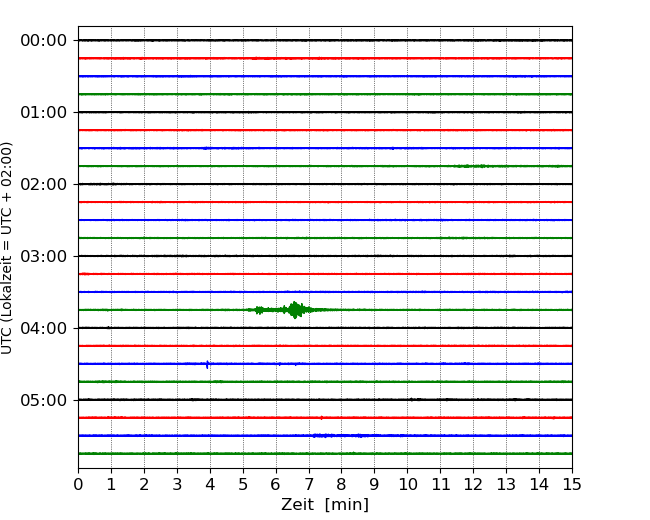Click the 03:00 UTC axis label
The image size is (650, 520).
43,256
